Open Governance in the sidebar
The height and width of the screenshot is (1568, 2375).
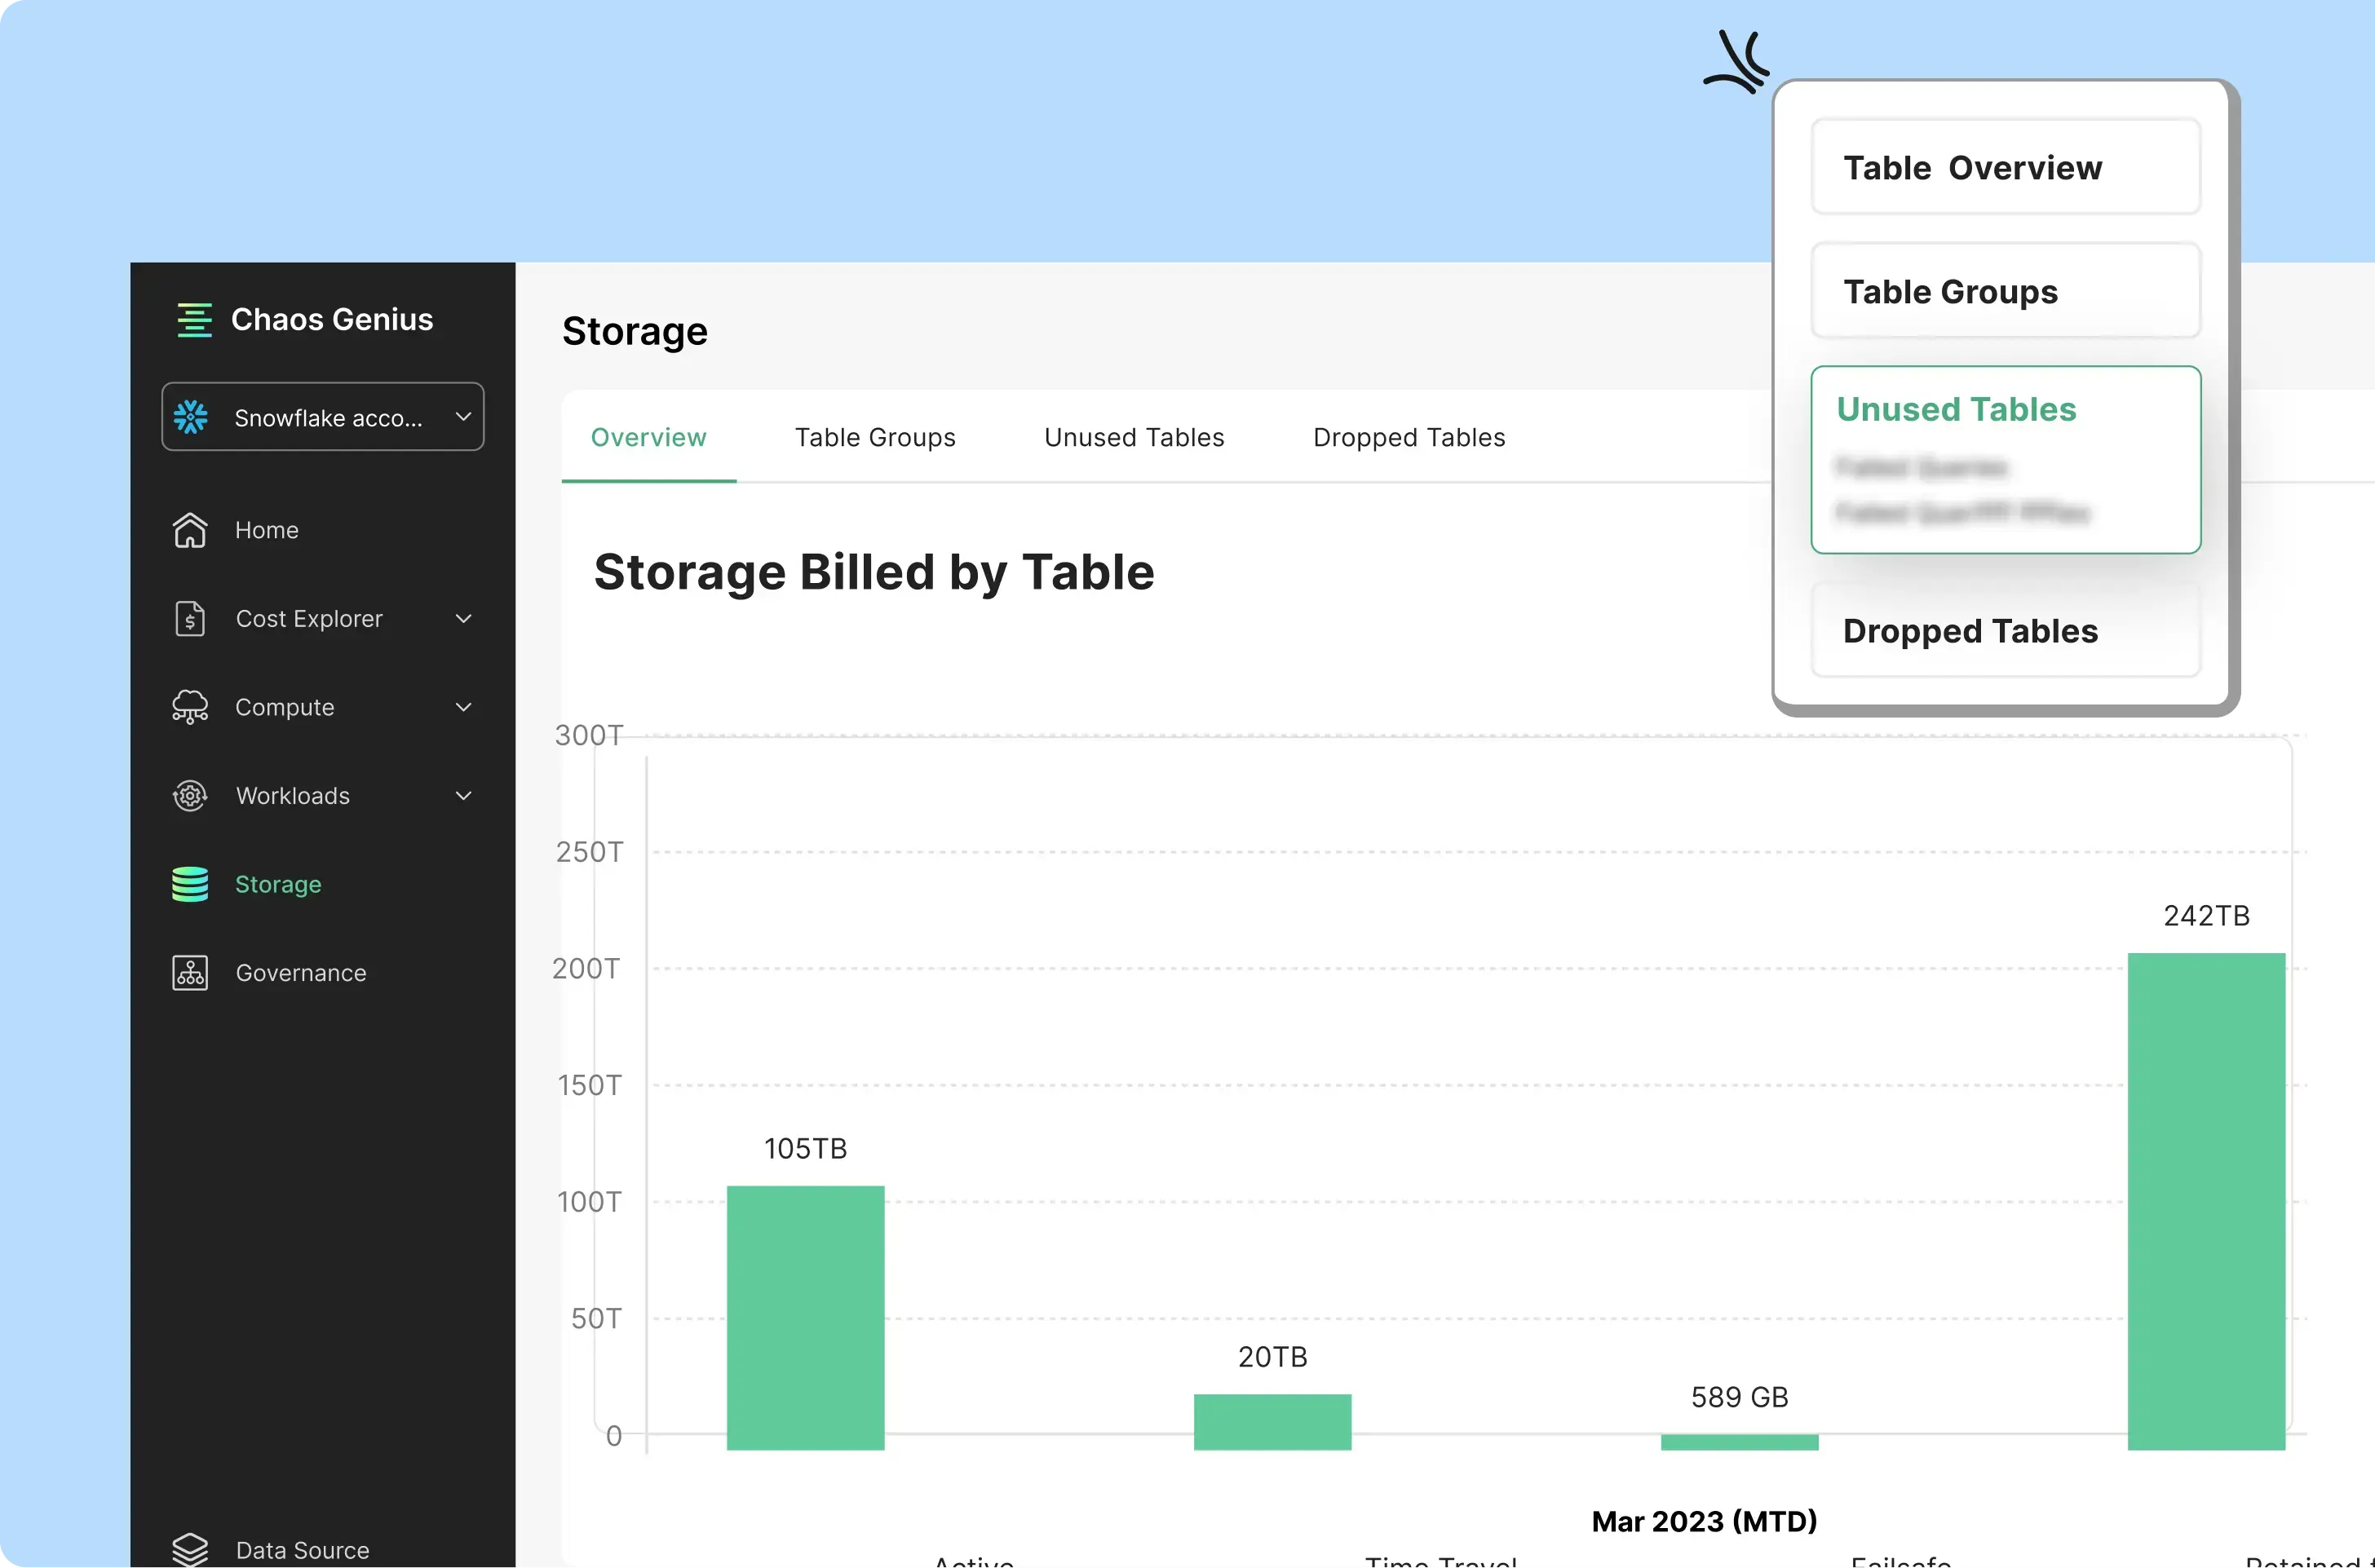pos(301,973)
